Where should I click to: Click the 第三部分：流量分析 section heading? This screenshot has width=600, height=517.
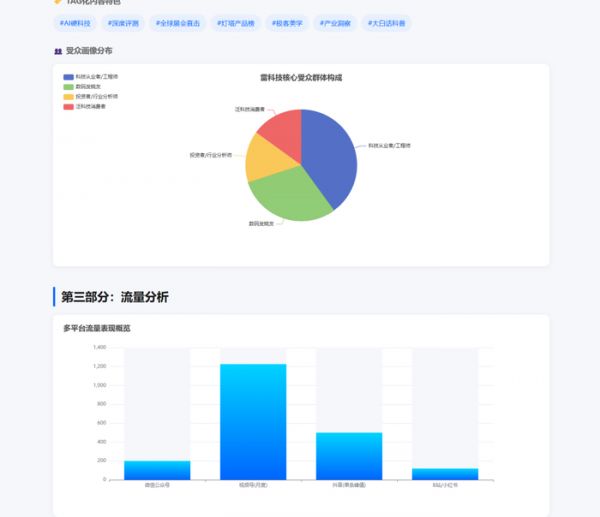115,297
